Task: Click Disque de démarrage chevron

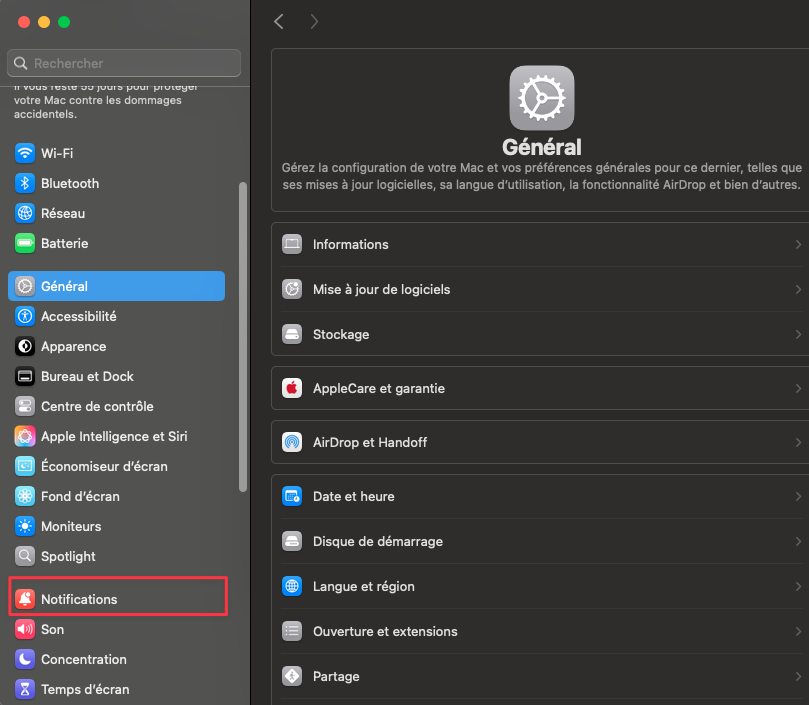Action: coord(798,541)
